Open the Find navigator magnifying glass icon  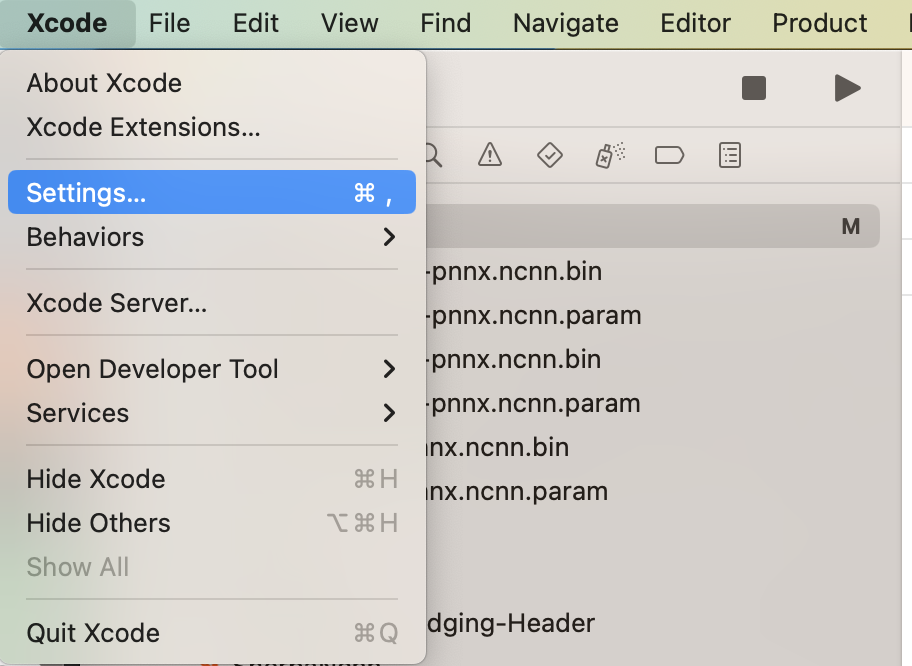tap(433, 155)
